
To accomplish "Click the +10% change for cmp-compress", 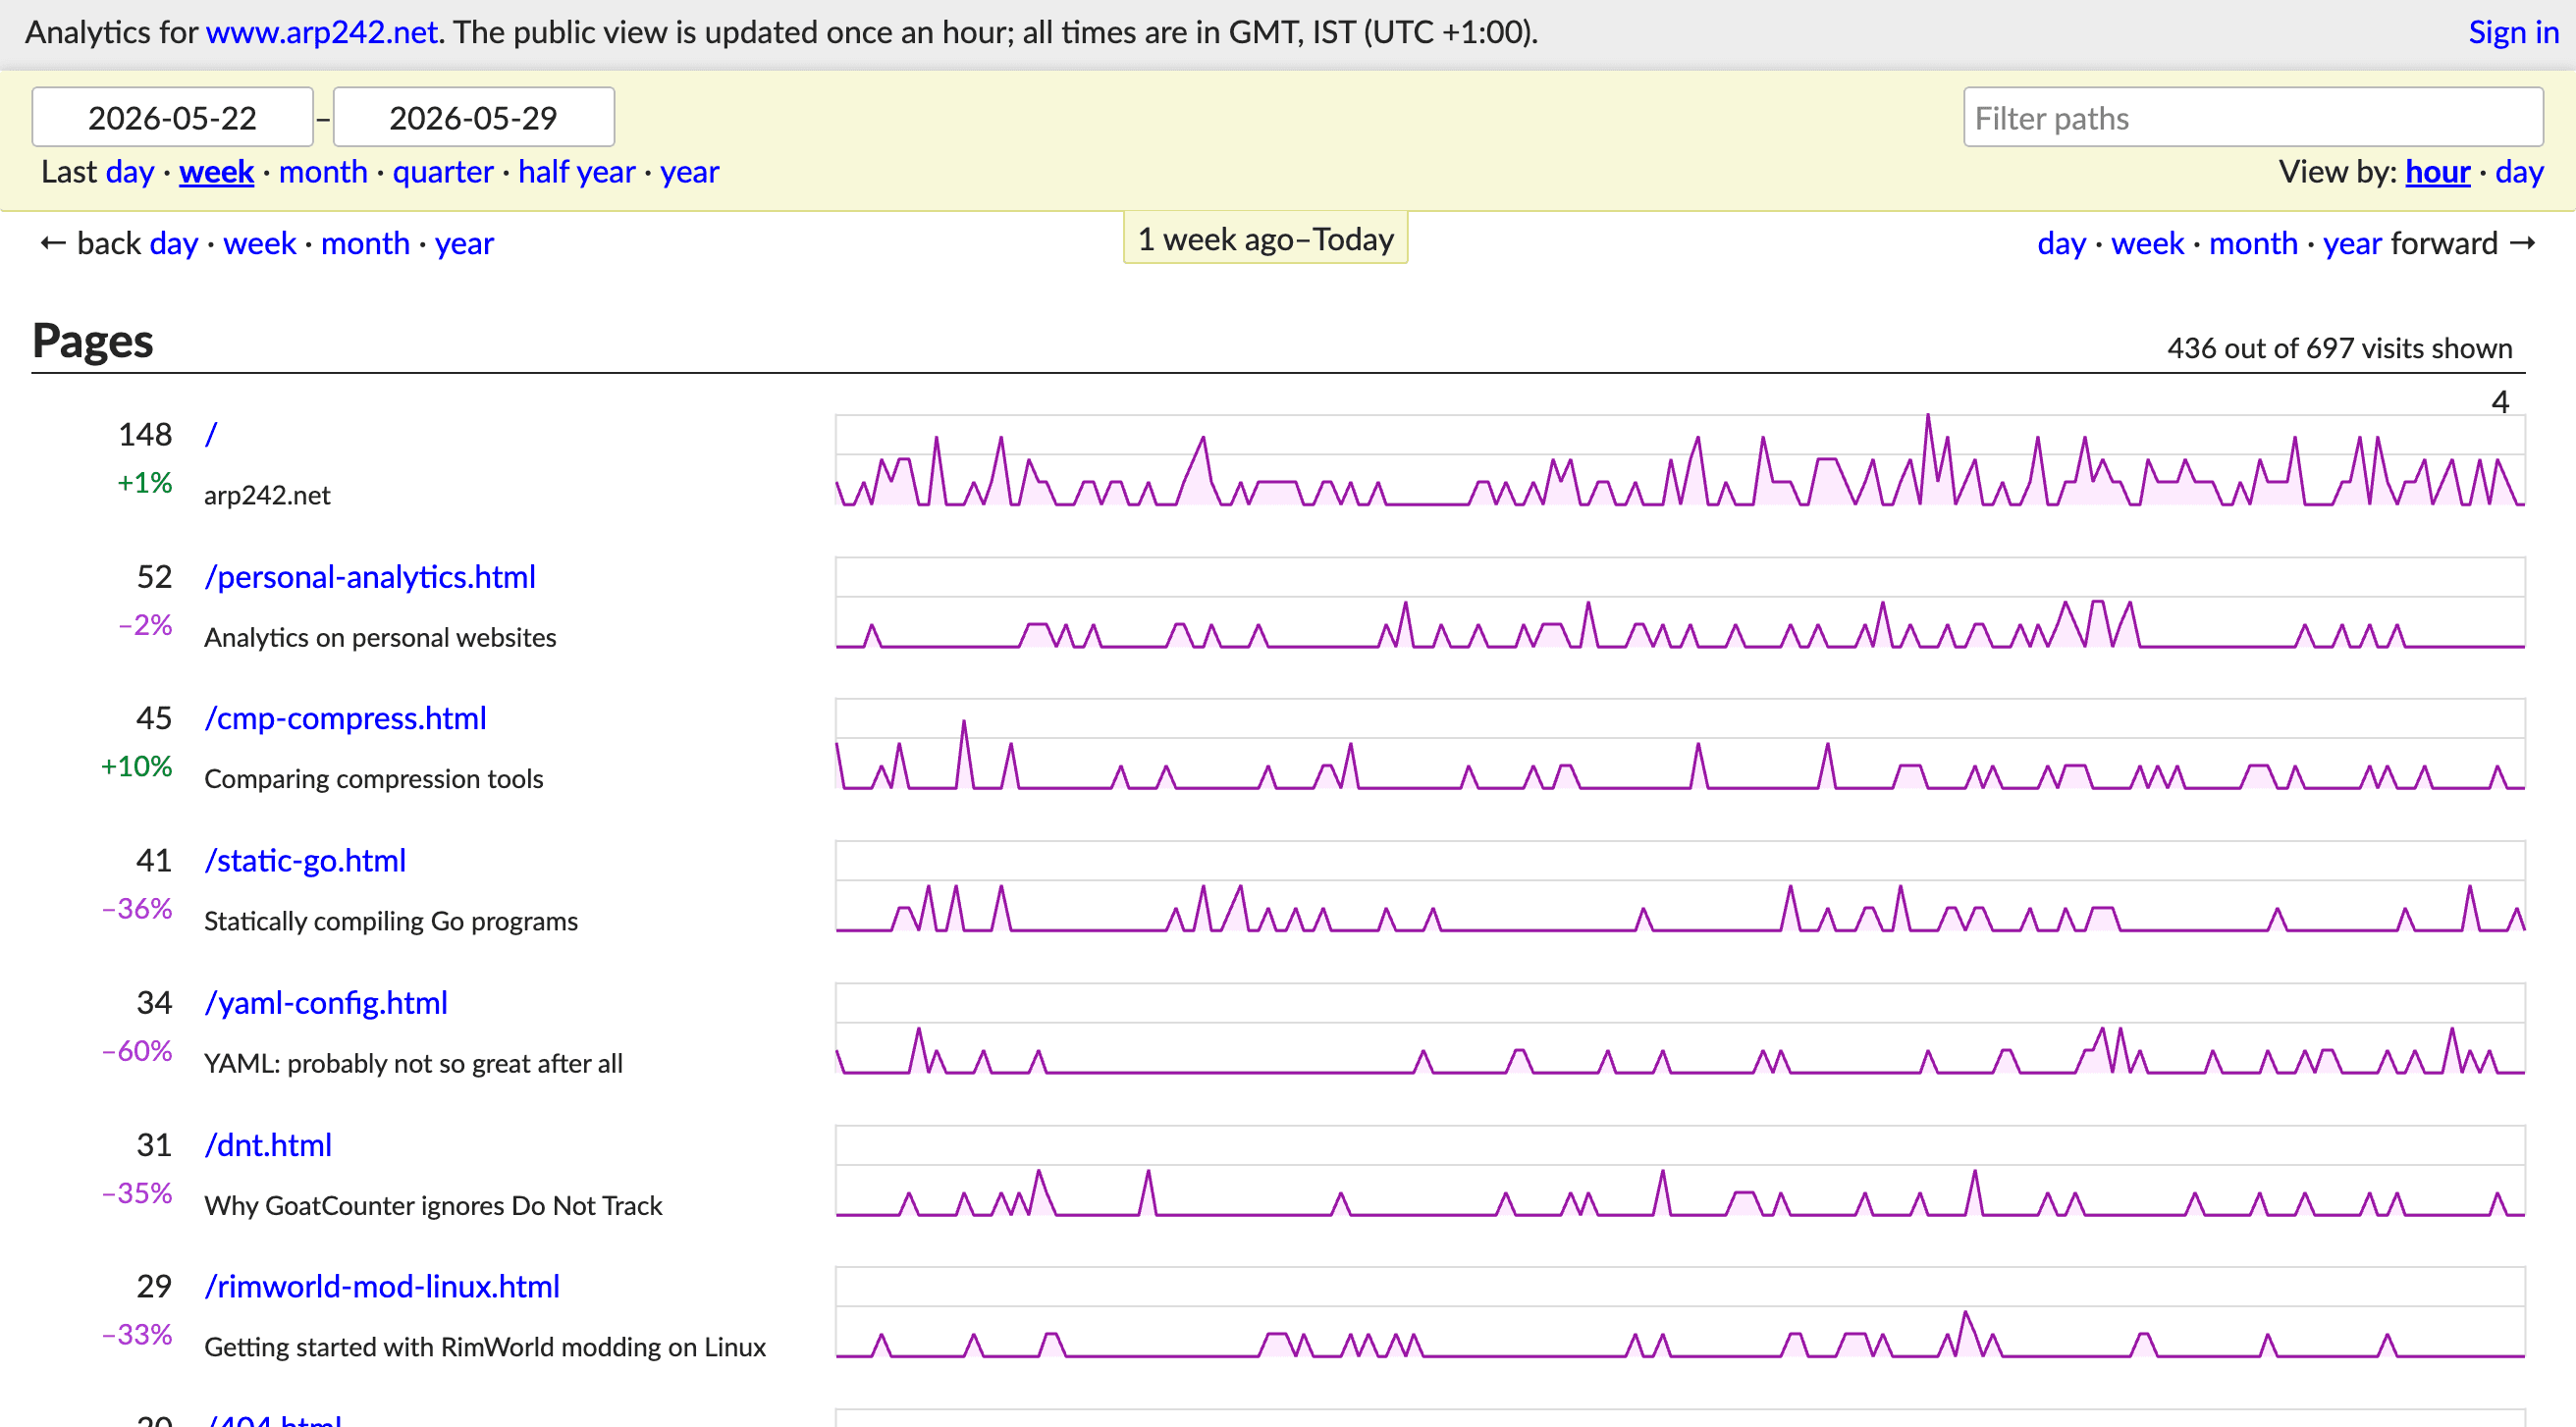I will (137, 766).
